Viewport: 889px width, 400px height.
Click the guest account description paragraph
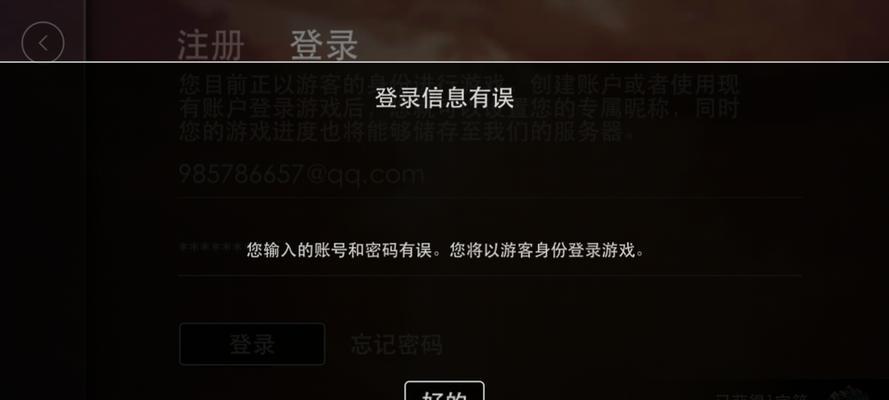[459, 108]
